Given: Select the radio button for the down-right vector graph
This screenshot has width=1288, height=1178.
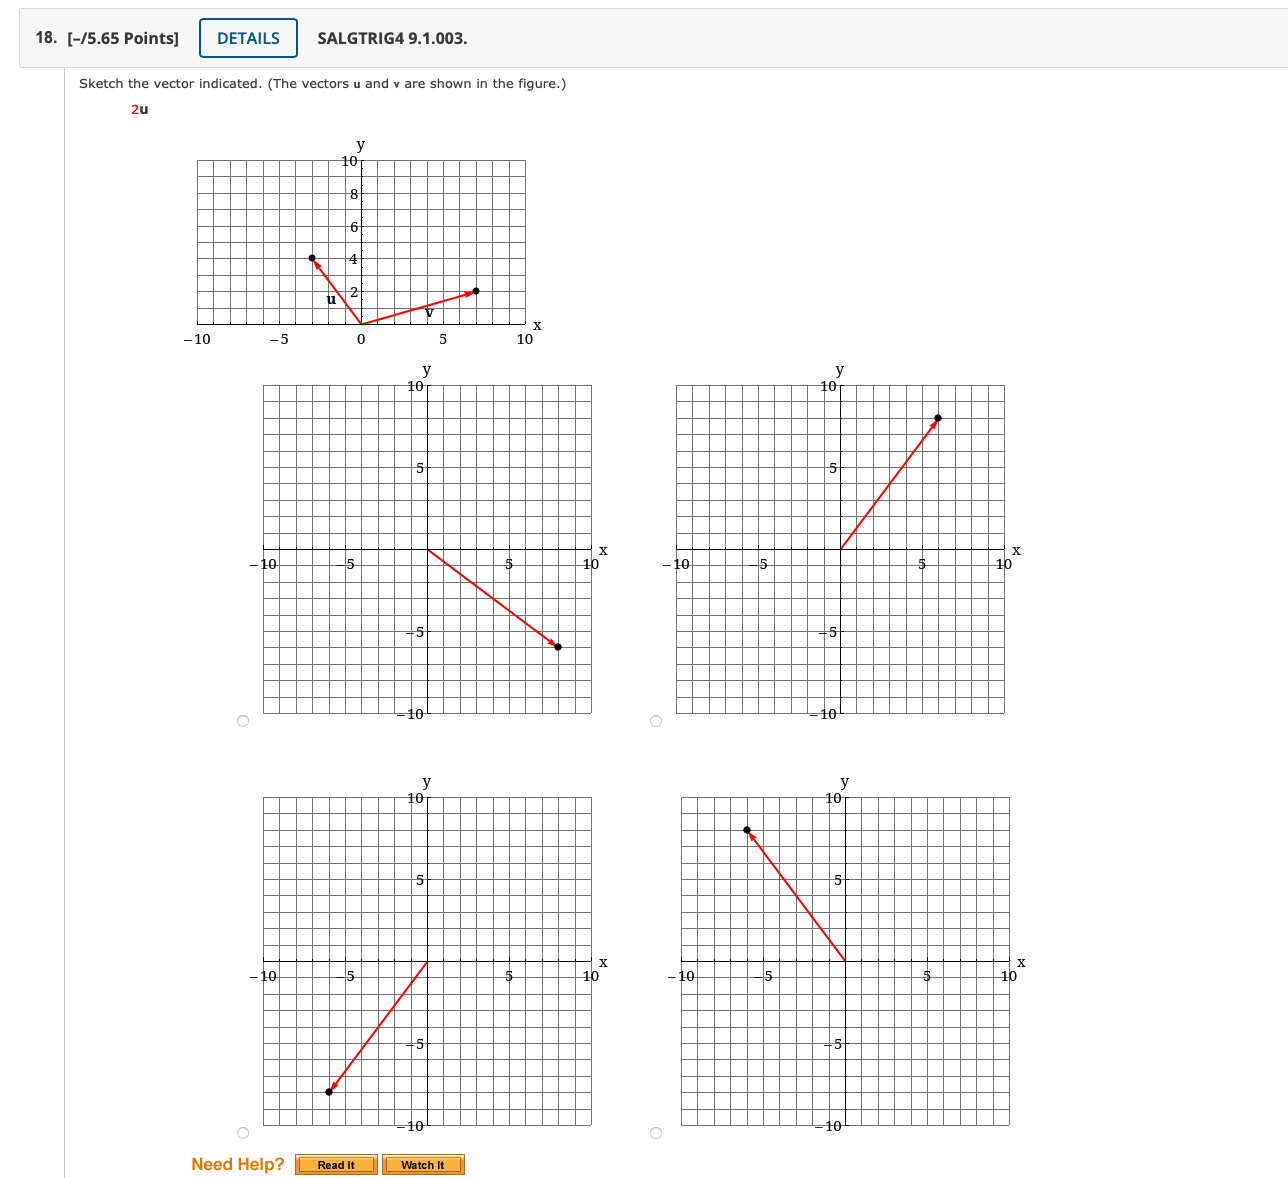Looking at the screenshot, I should [x=243, y=721].
